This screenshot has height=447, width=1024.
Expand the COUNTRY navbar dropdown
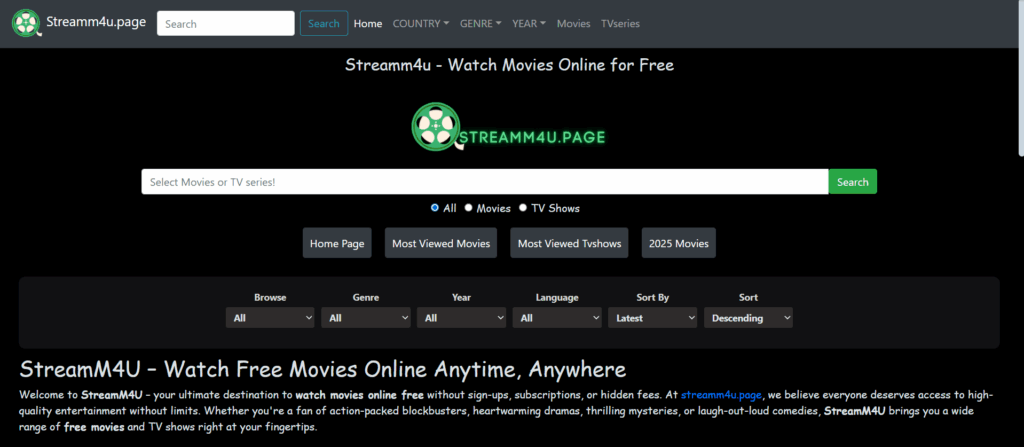point(420,23)
